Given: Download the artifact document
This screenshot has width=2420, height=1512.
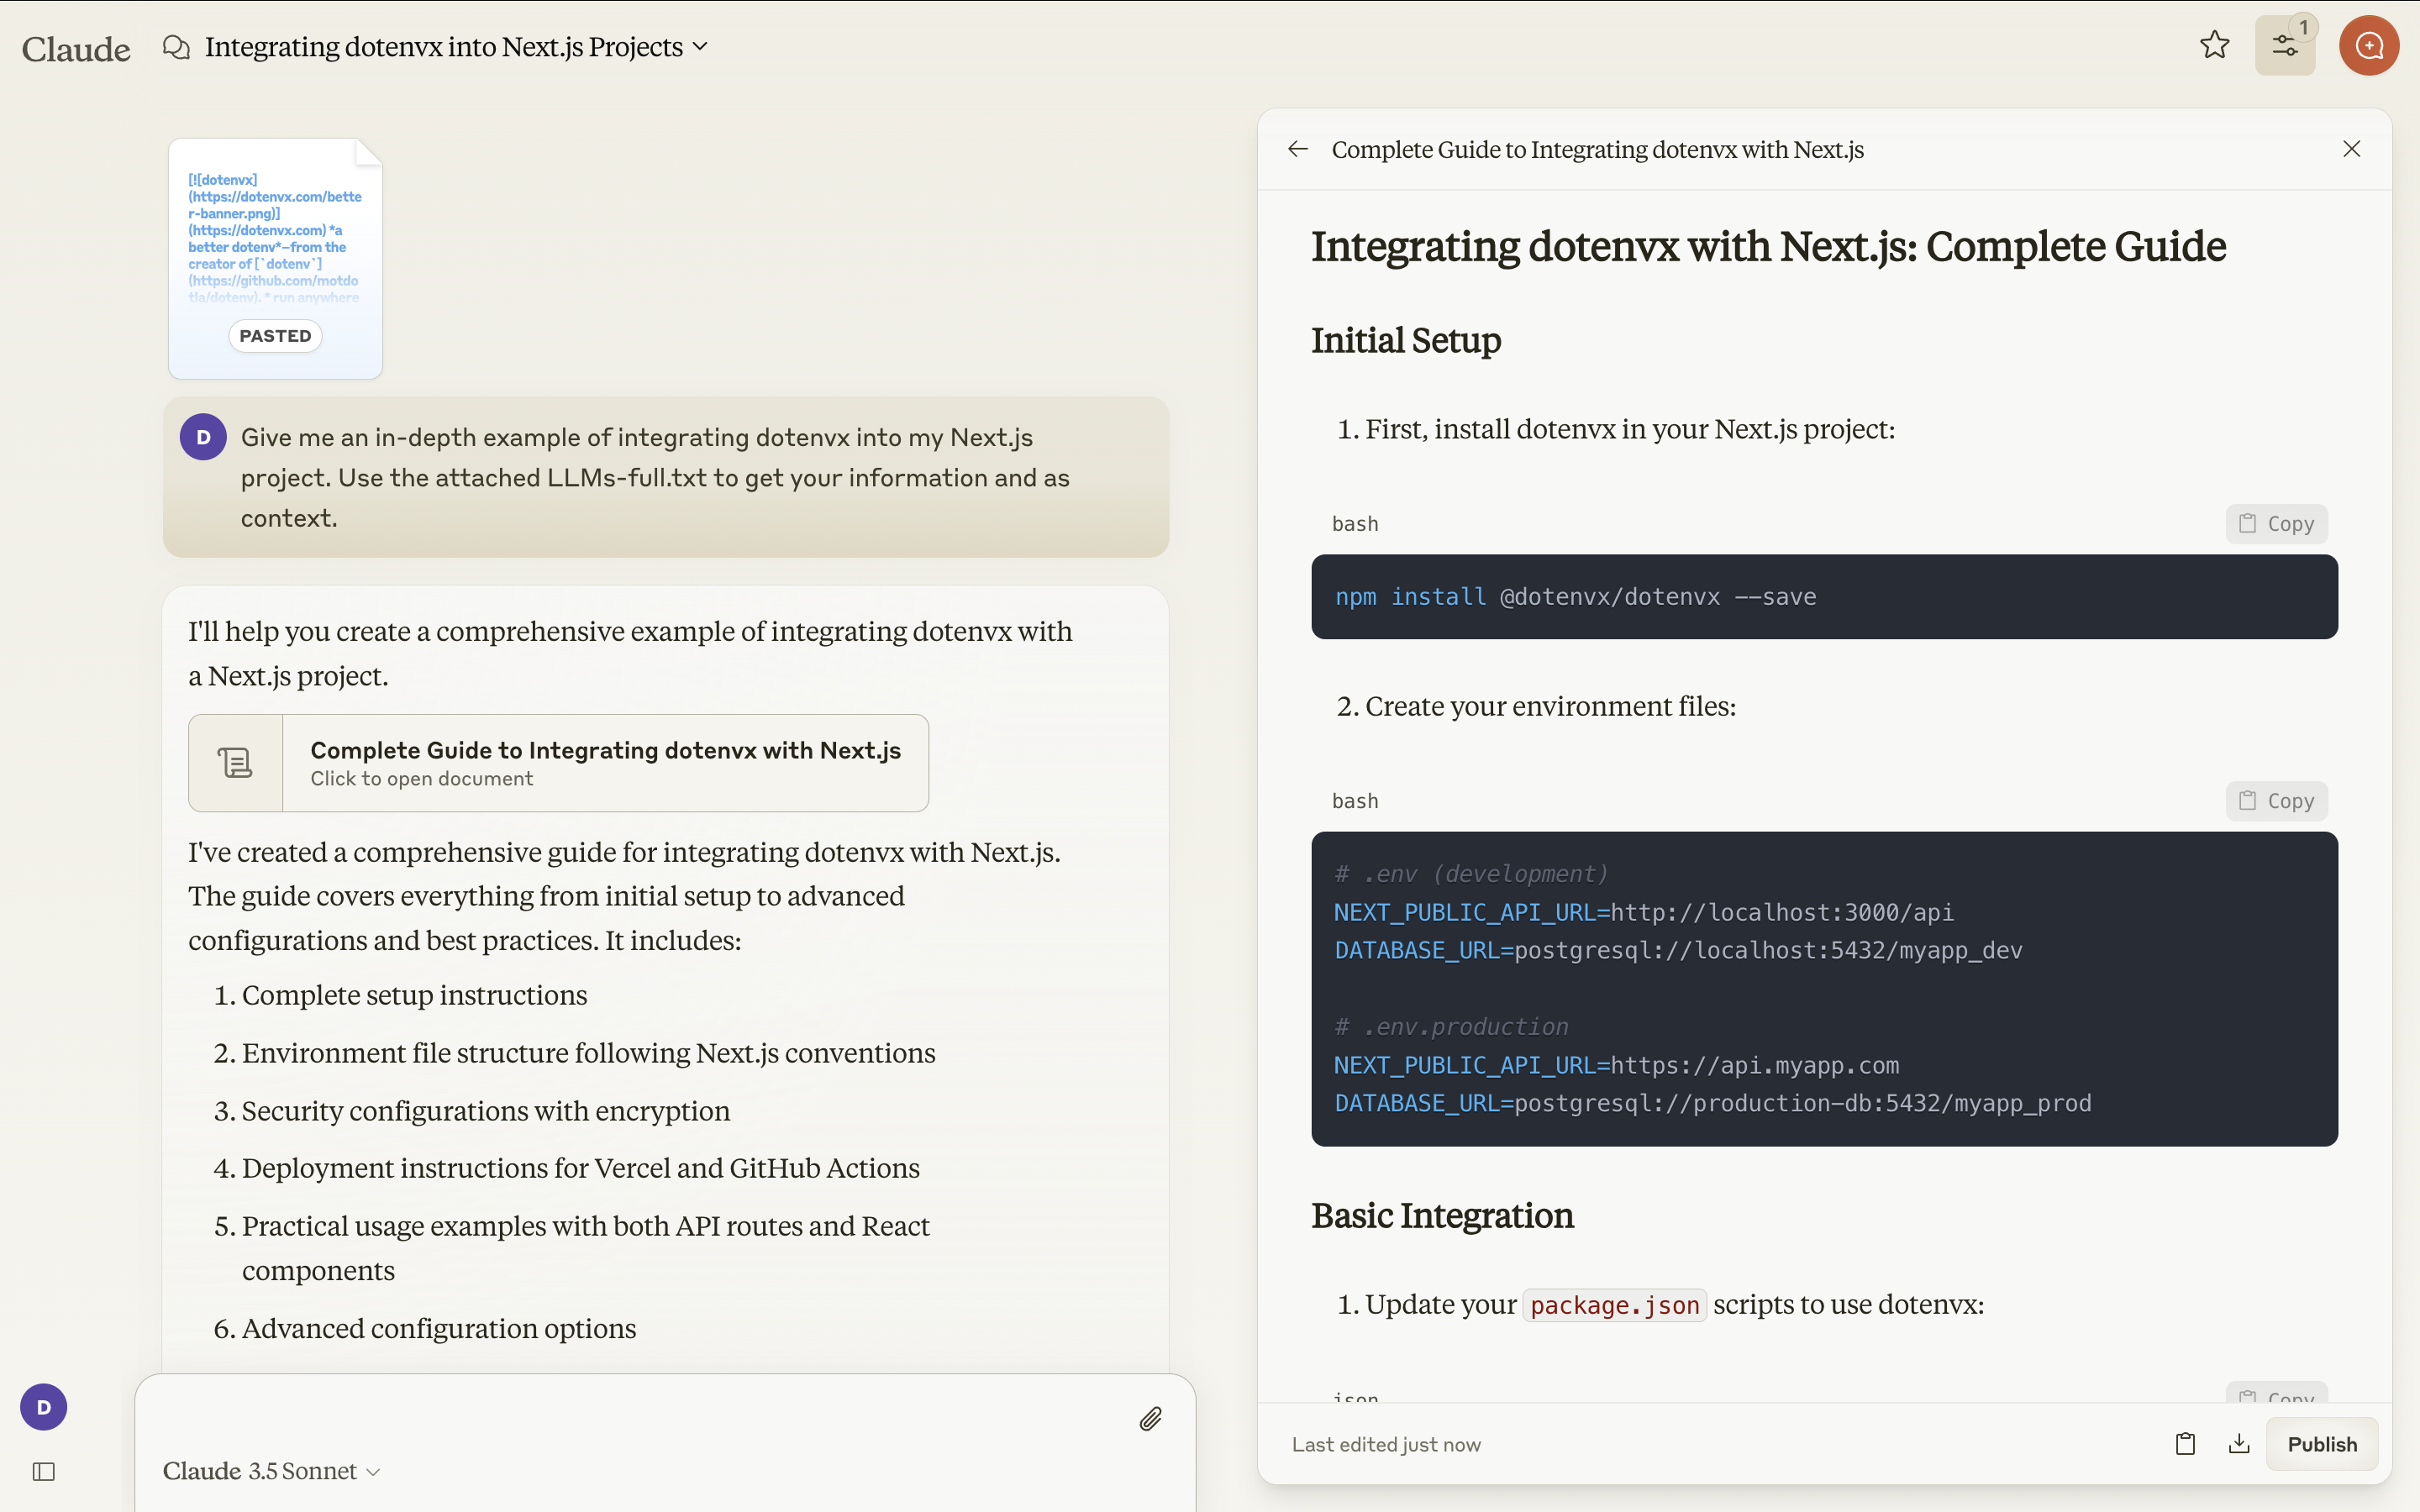Looking at the screenshot, I should click(2239, 1443).
